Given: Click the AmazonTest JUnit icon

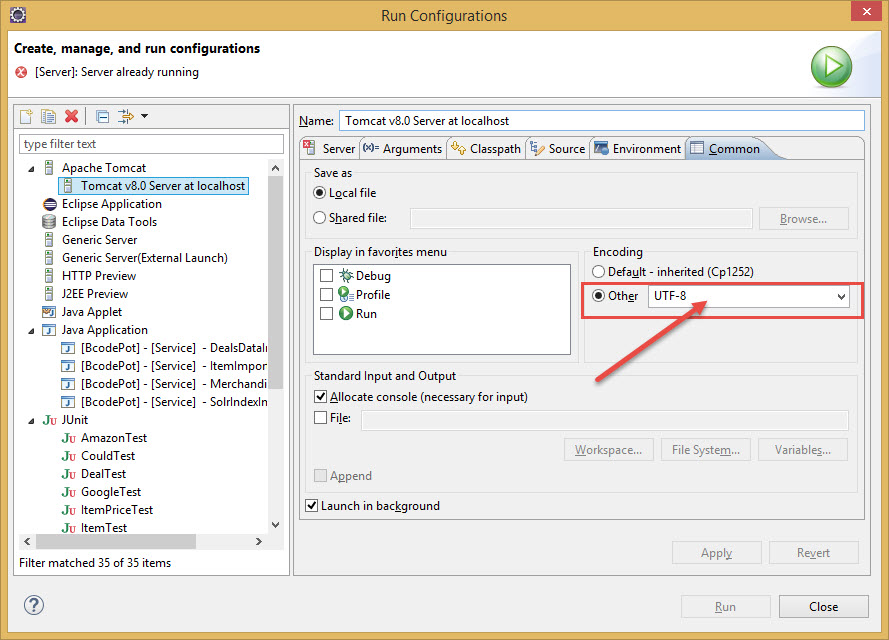Looking at the screenshot, I should pyautogui.click(x=69, y=438).
